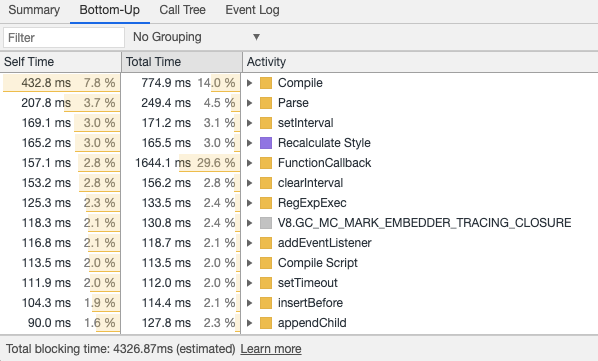Select the RegExpExec label

312,203
